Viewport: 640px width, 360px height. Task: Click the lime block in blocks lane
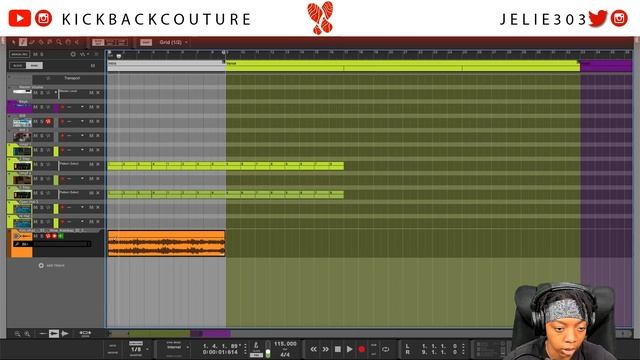pyautogui.click(x=403, y=66)
